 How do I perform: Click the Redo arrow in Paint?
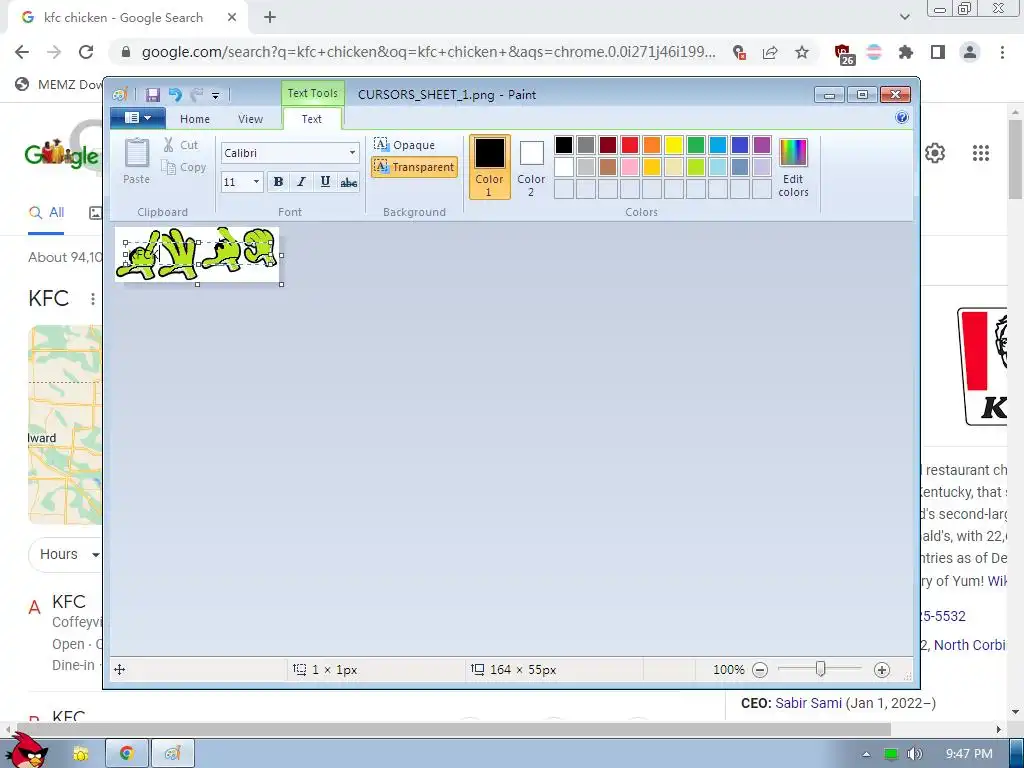(x=197, y=95)
